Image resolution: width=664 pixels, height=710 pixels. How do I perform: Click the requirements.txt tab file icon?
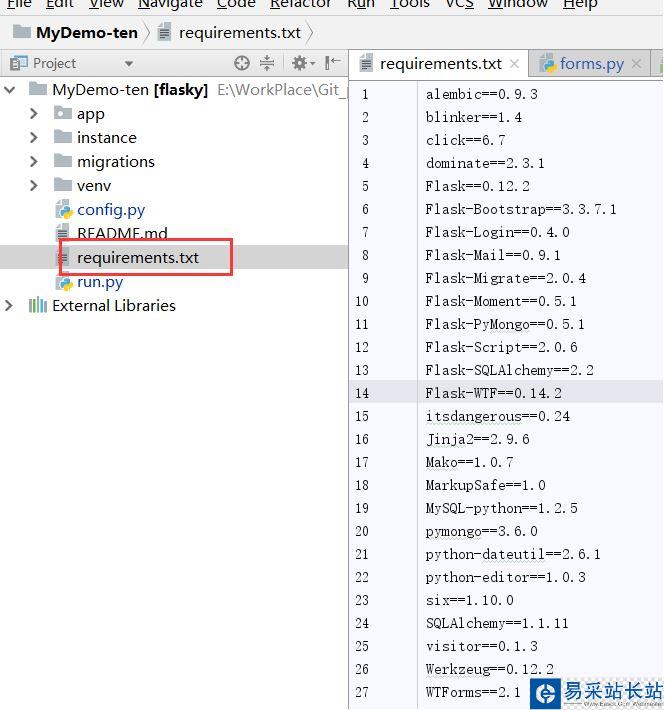point(366,63)
